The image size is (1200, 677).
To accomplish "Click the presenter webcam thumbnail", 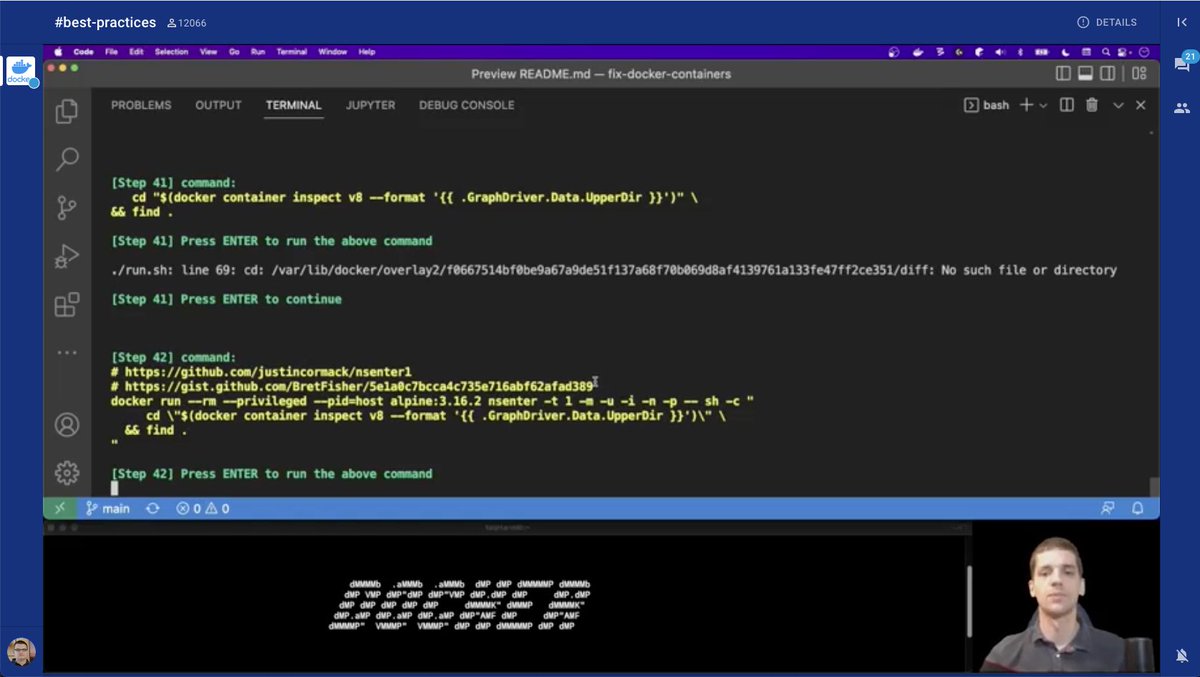I will point(1067,597).
